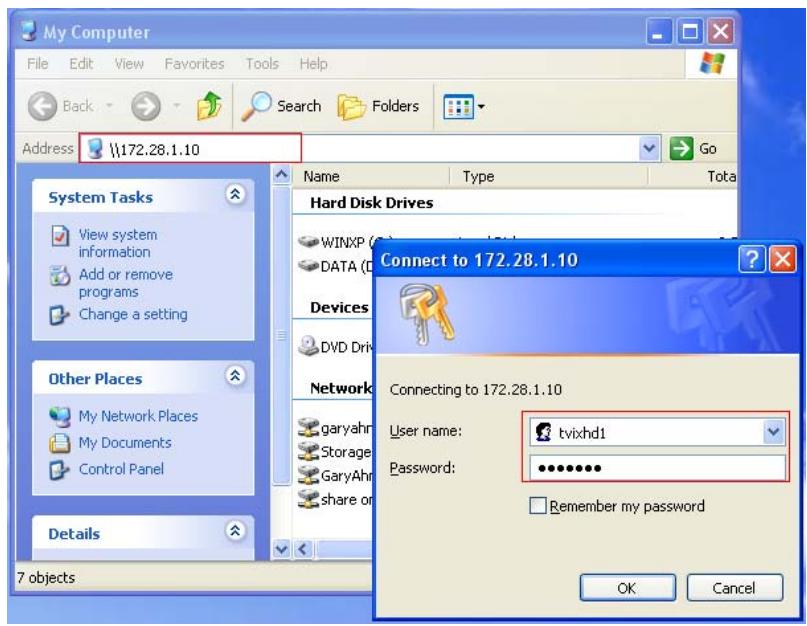Click the help question mark in Connect dialog
807x626 pixels.
pyautogui.click(x=751, y=259)
